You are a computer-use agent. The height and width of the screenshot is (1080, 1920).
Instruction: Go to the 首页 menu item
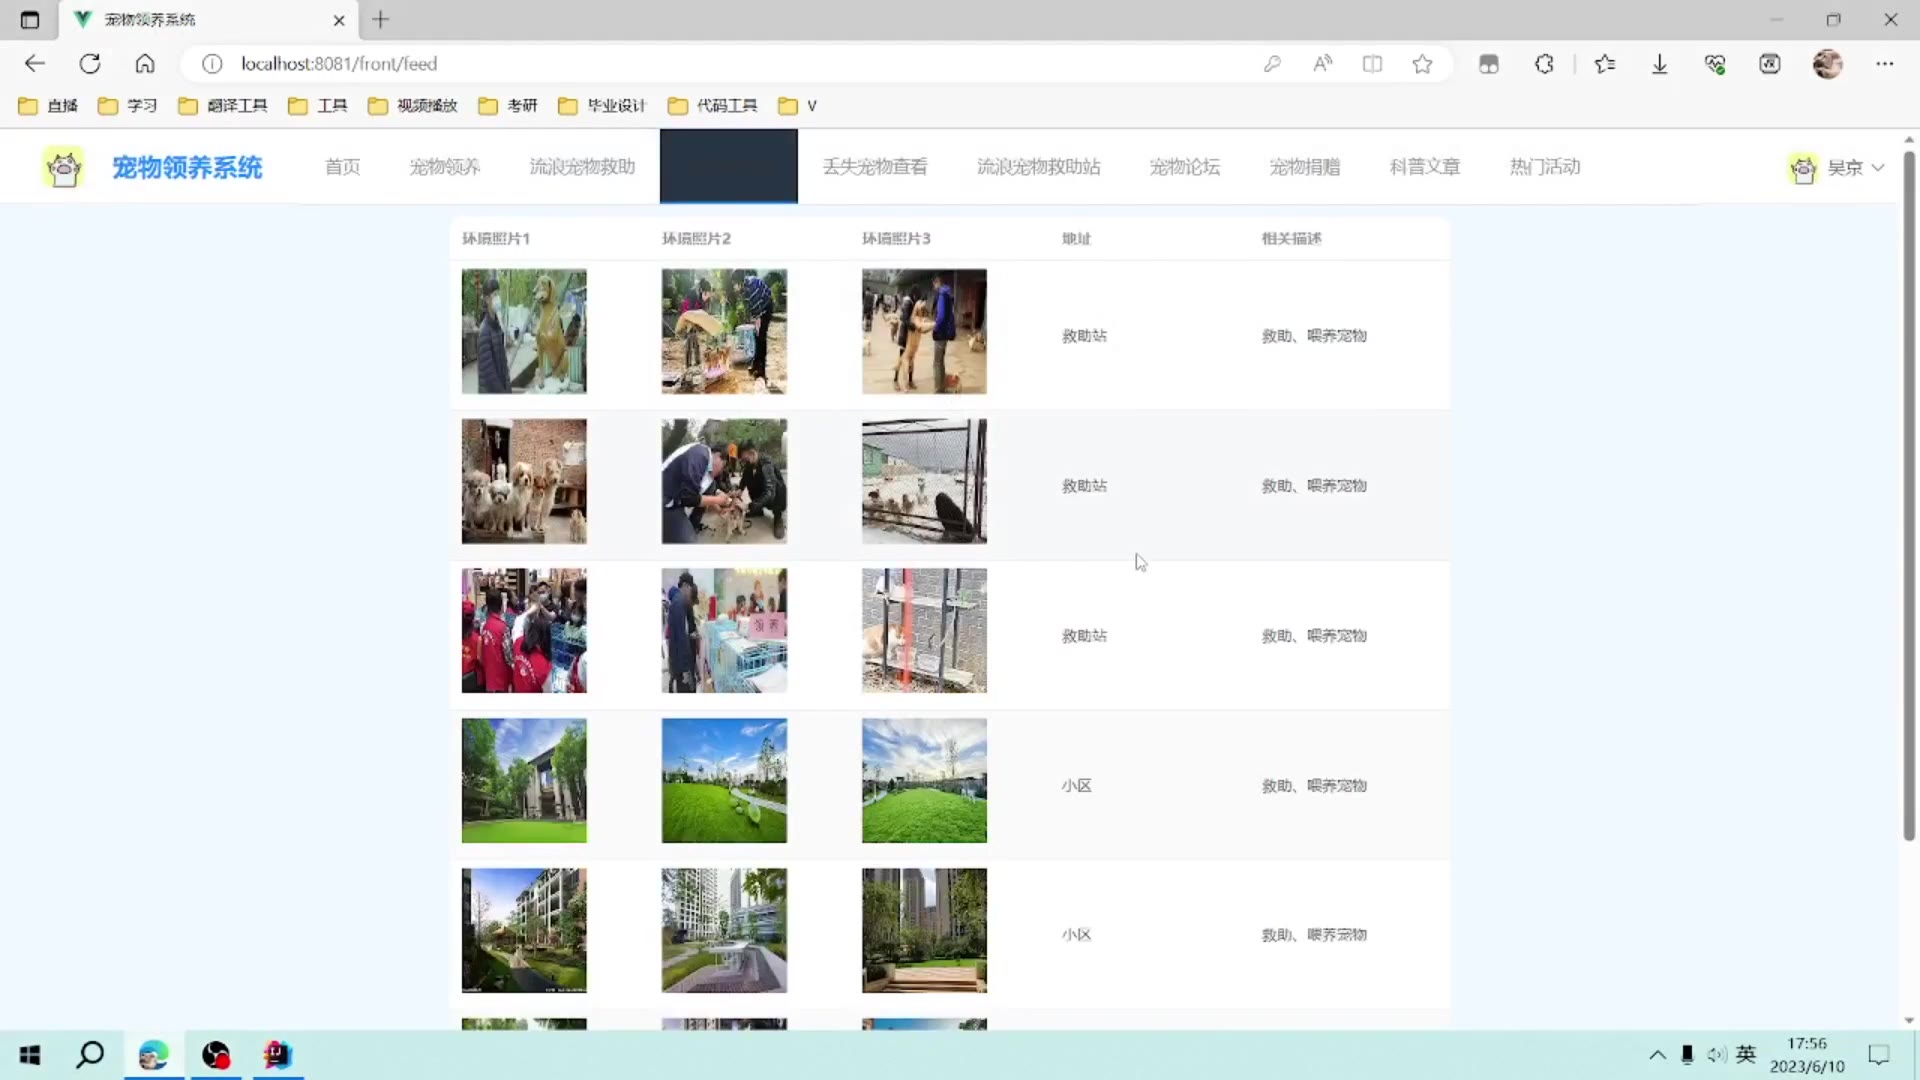(342, 167)
